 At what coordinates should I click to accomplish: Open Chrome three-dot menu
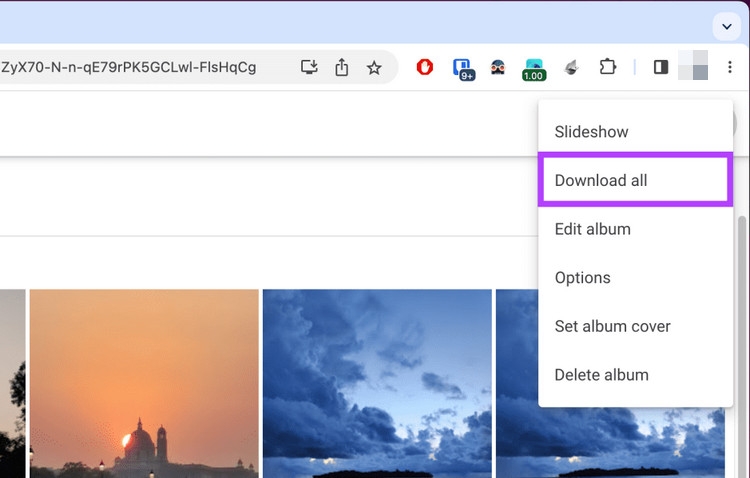pyautogui.click(x=729, y=67)
